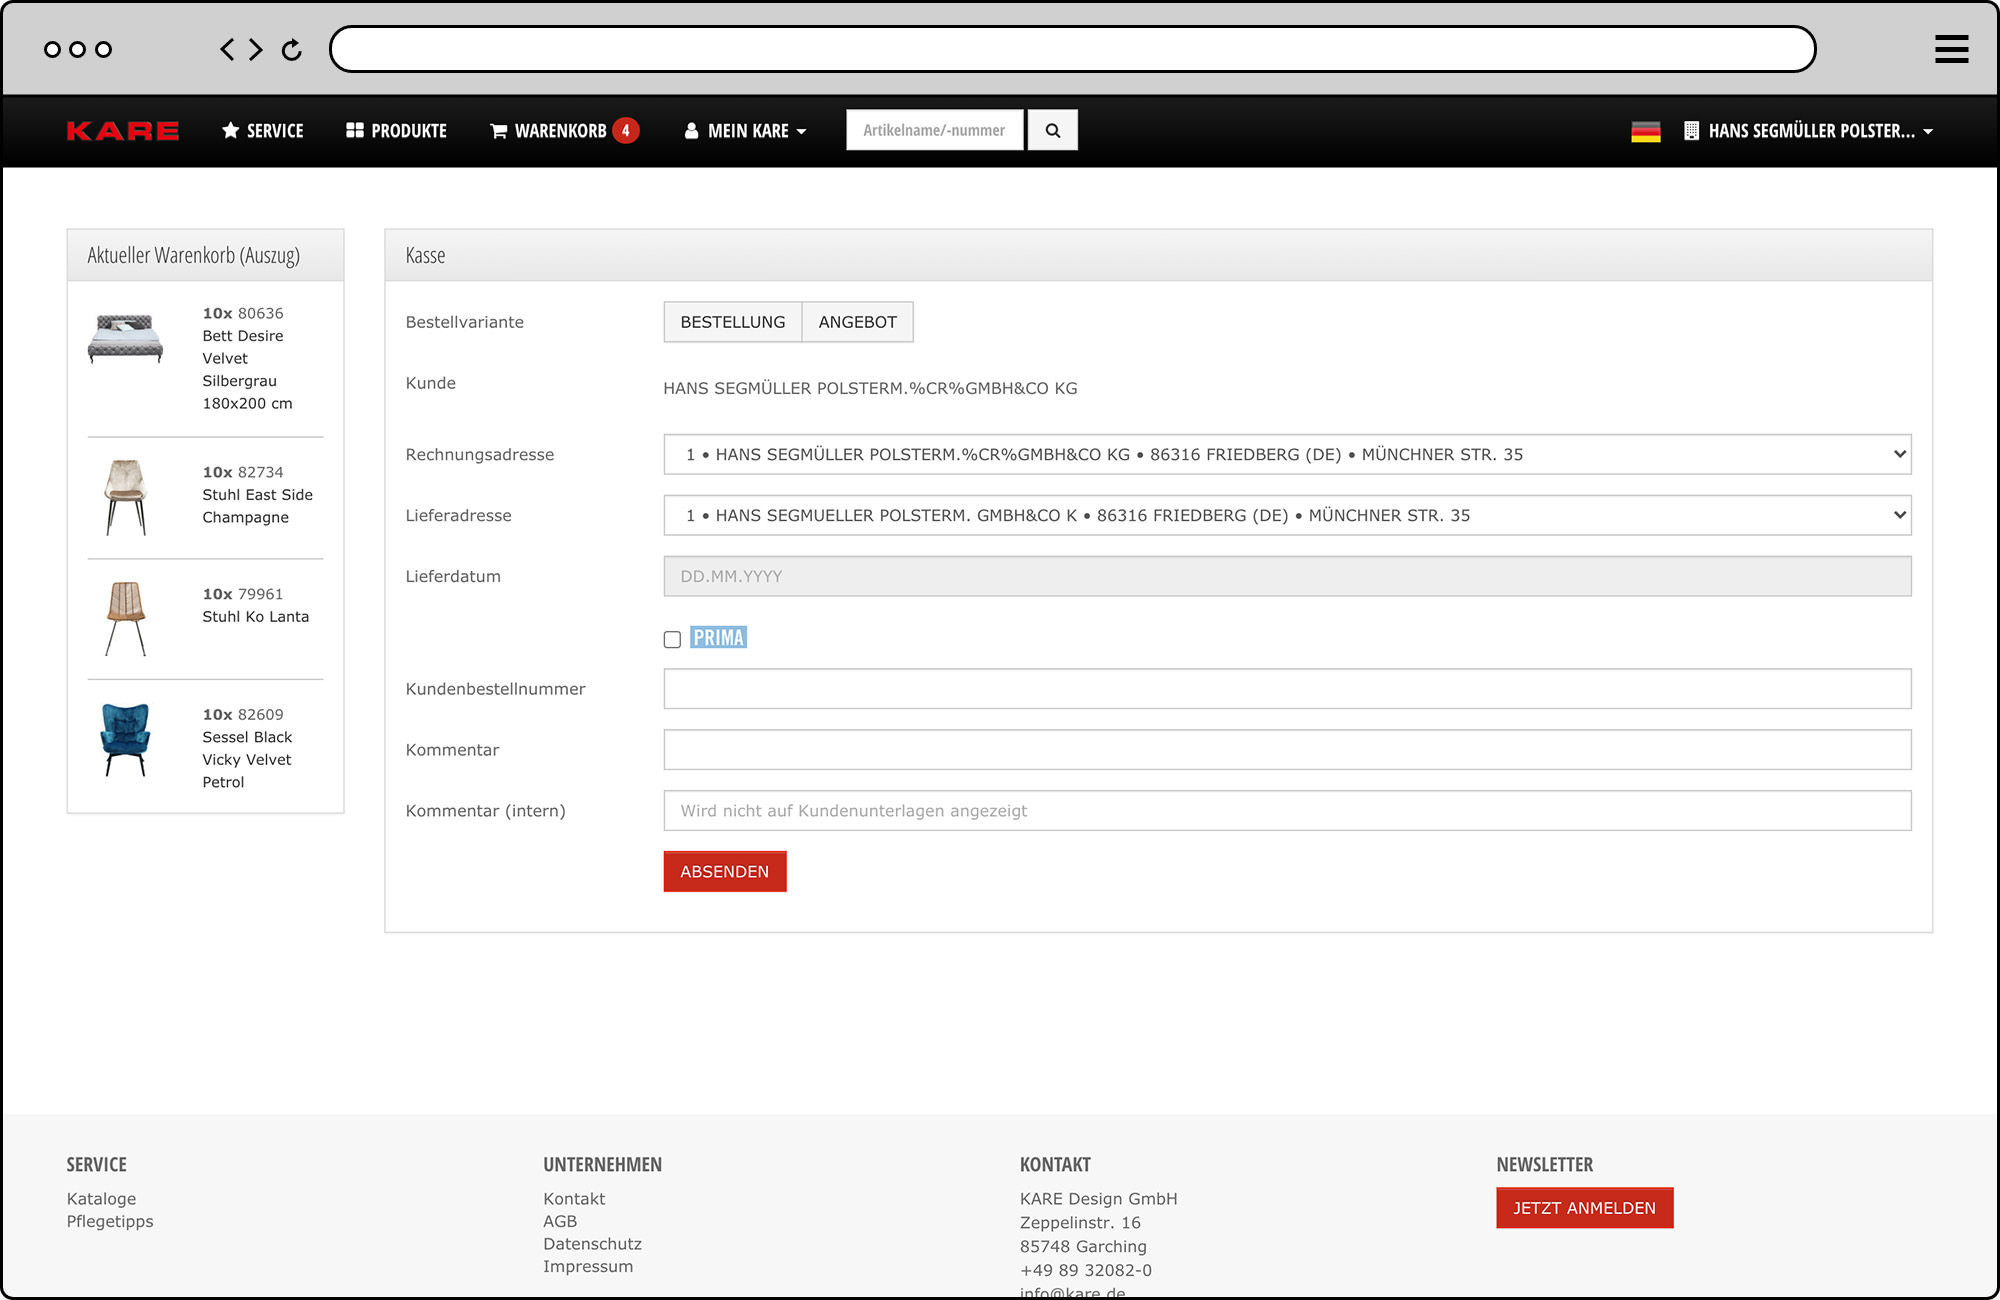The image size is (2000, 1300).
Task: Click item text 79961 Stuhl Ko Lanta
Action: pyautogui.click(x=255, y=605)
